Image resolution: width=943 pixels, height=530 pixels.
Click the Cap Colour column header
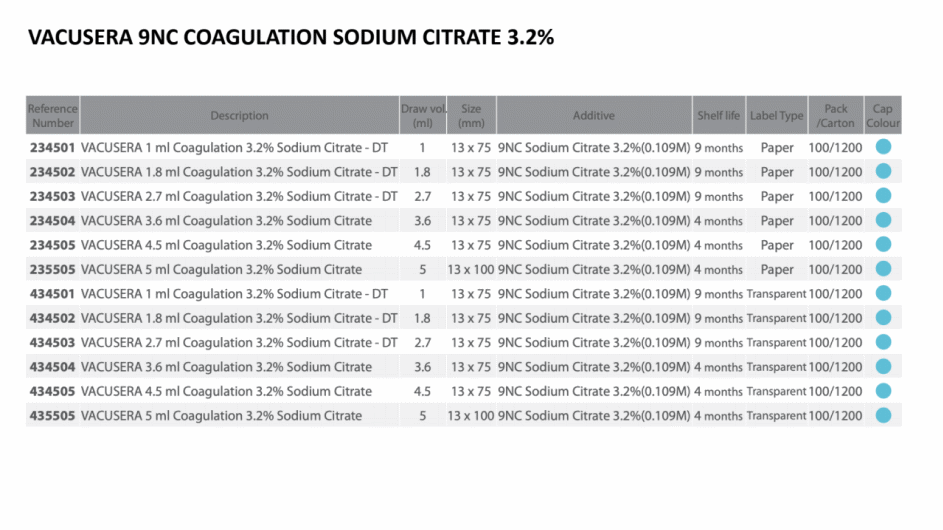(883, 116)
